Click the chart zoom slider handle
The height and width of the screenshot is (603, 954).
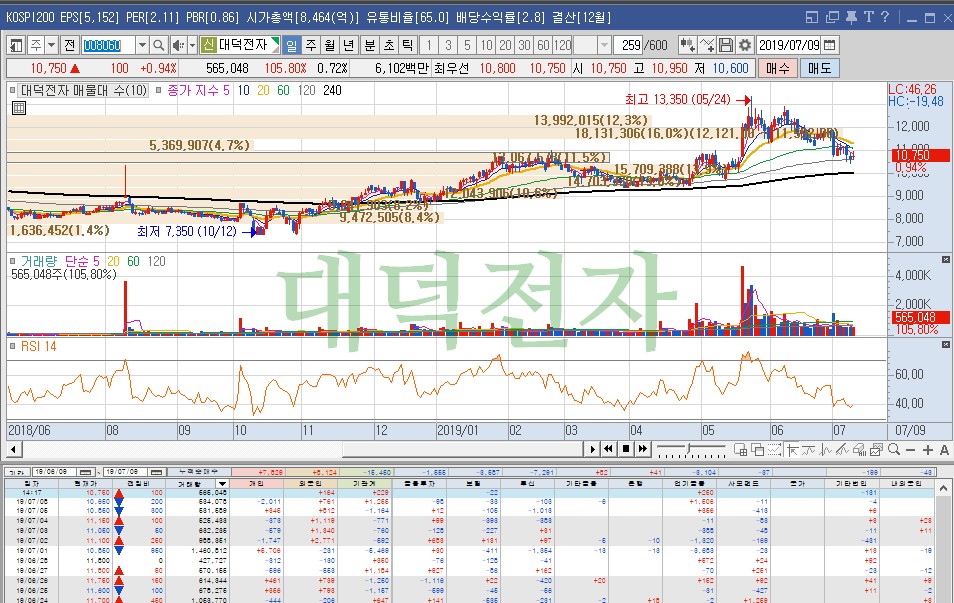689,449
